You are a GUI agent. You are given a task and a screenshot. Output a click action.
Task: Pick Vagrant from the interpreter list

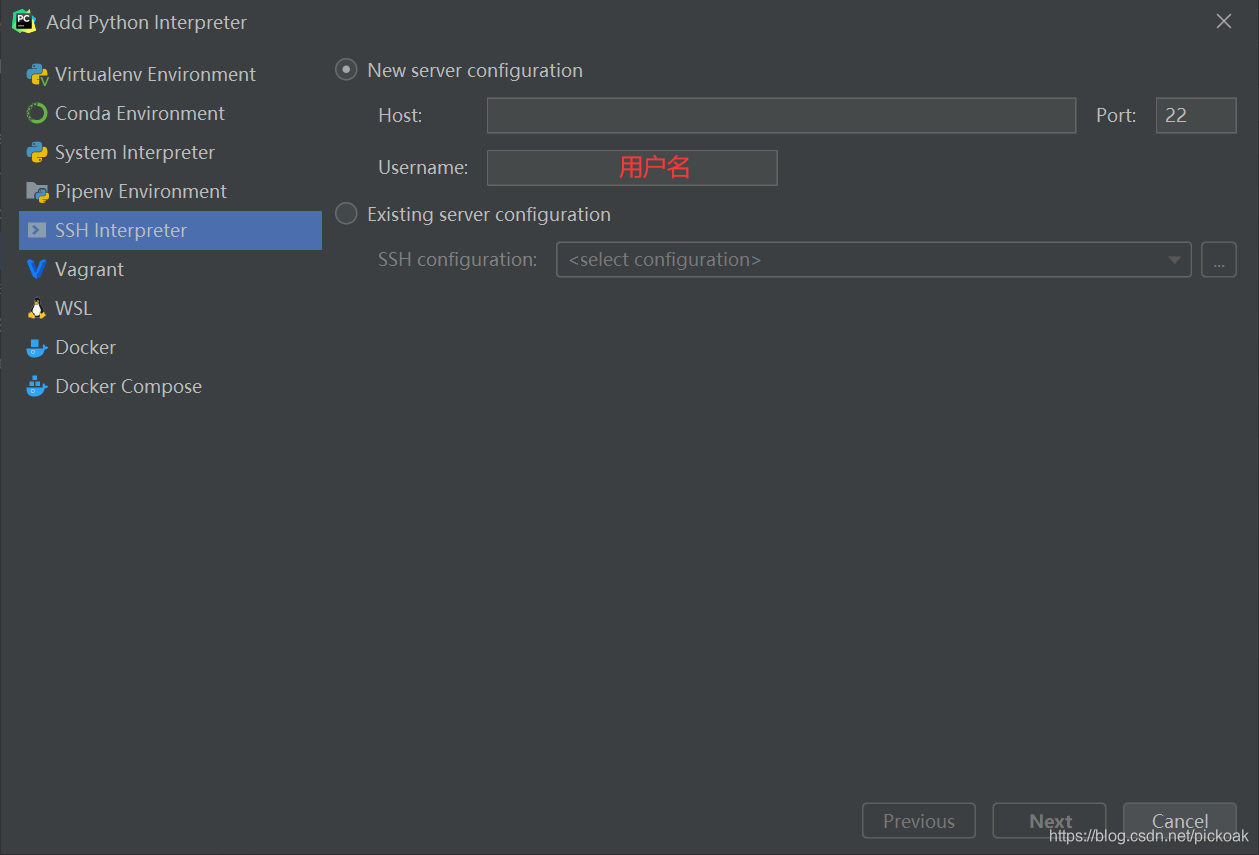170,270
